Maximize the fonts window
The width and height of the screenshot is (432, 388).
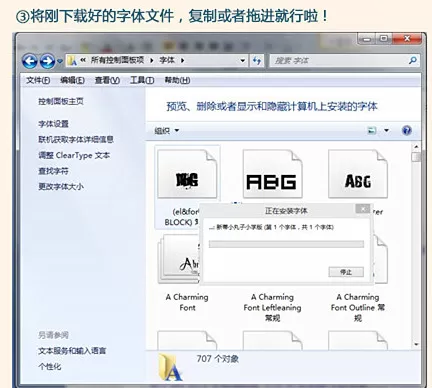click(384, 39)
